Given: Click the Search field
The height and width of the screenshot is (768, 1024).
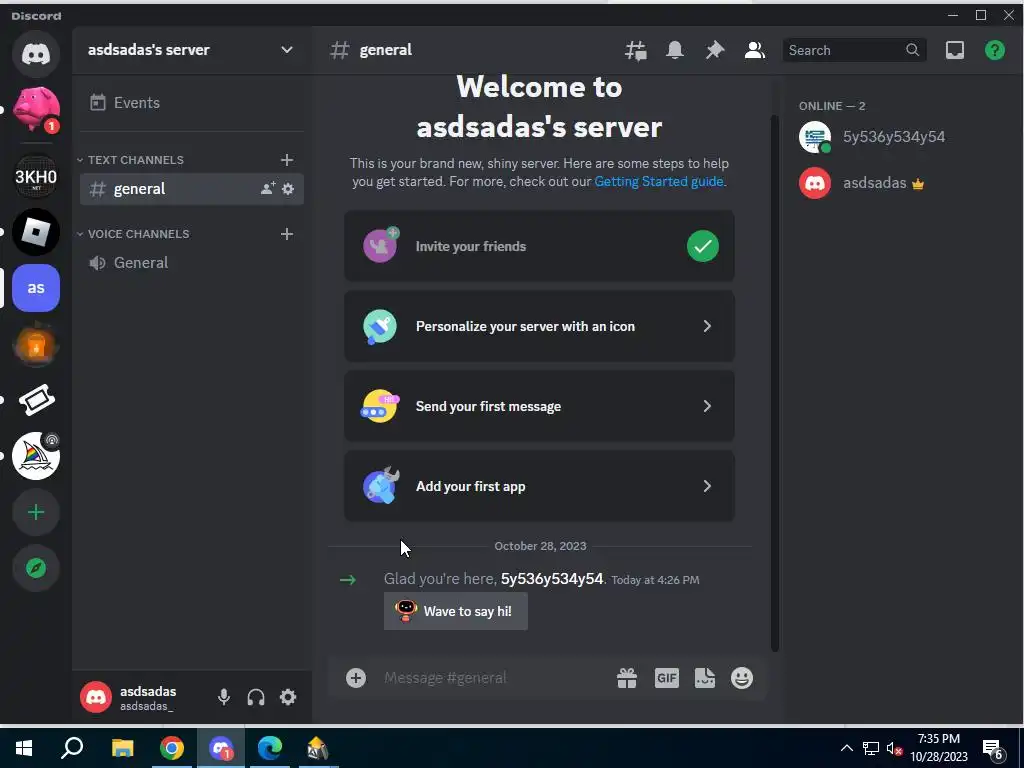Looking at the screenshot, I should tap(854, 50).
